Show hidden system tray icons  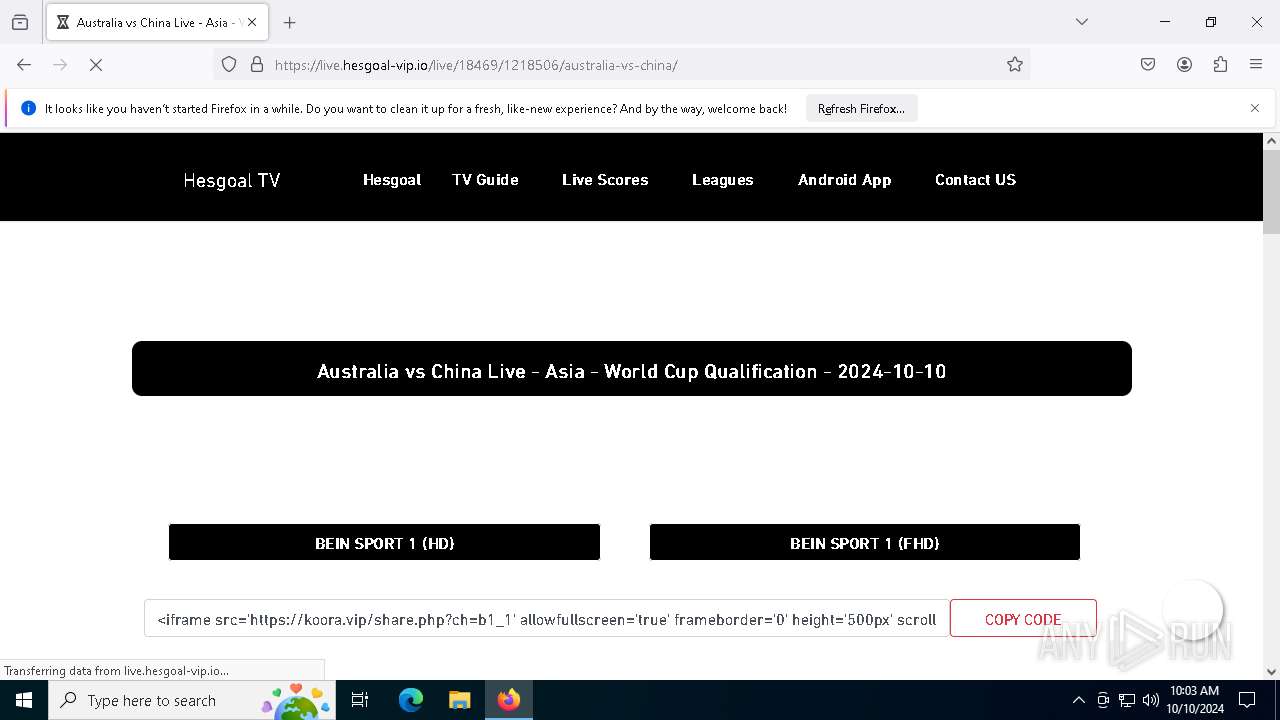click(1078, 700)
